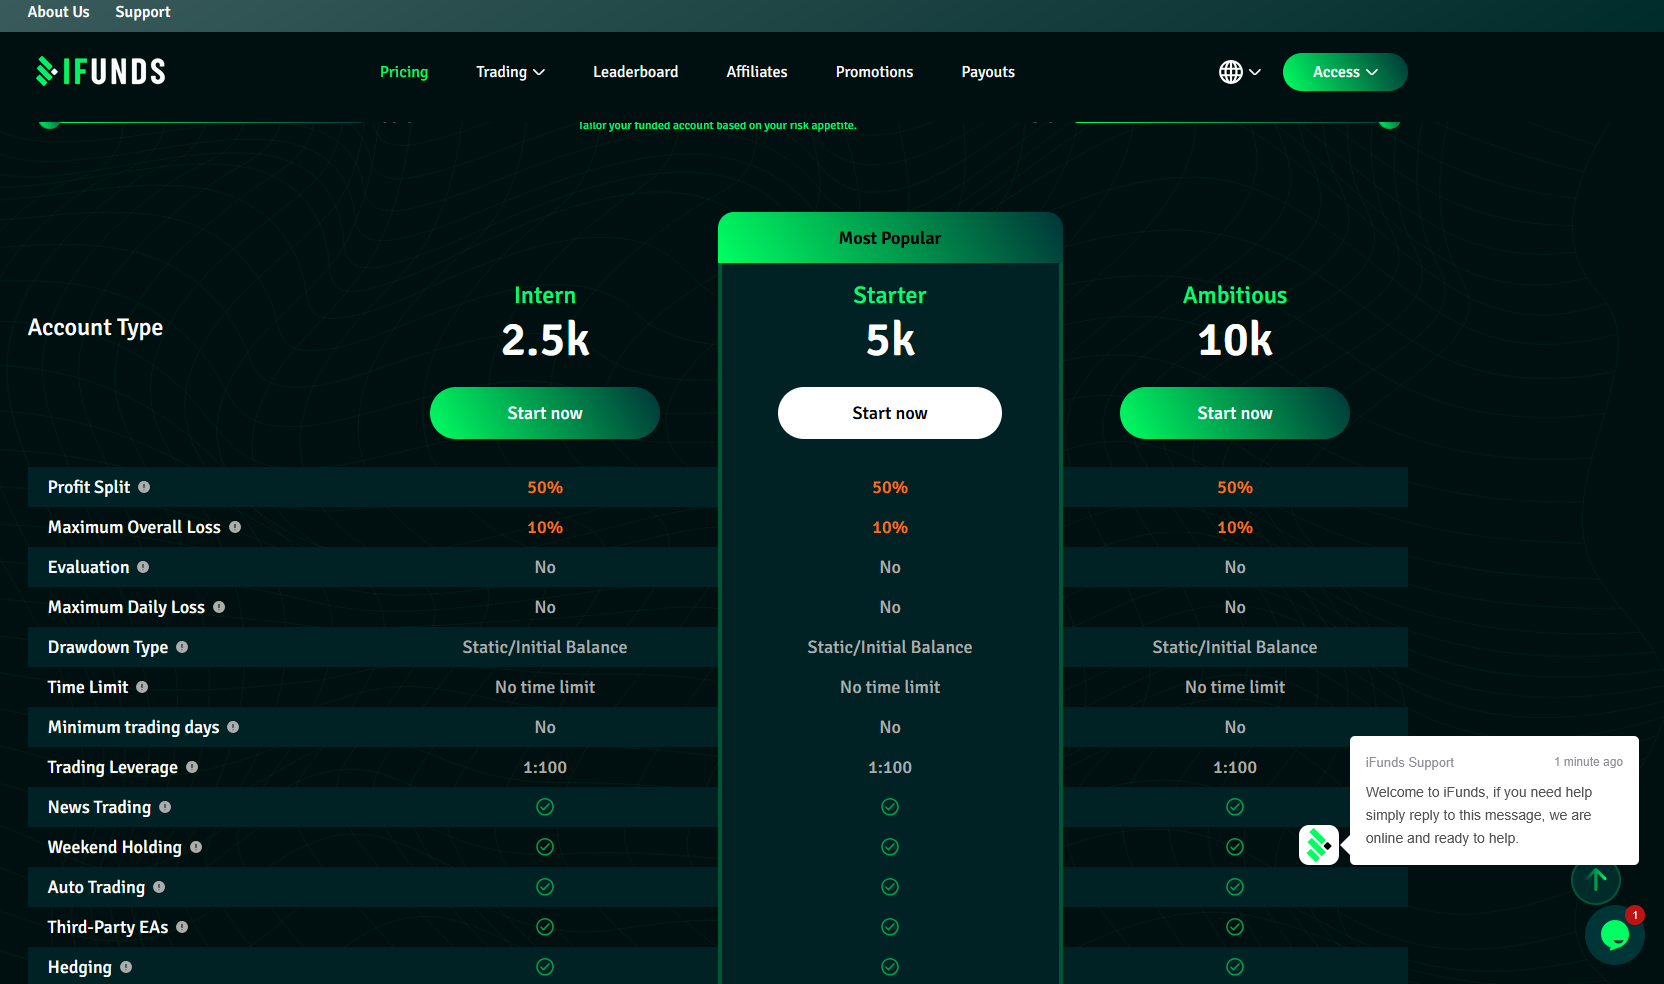Show info tooltip for Trading Leverage
Viewport: 1664px width, 984px height.
coord(192,767)
